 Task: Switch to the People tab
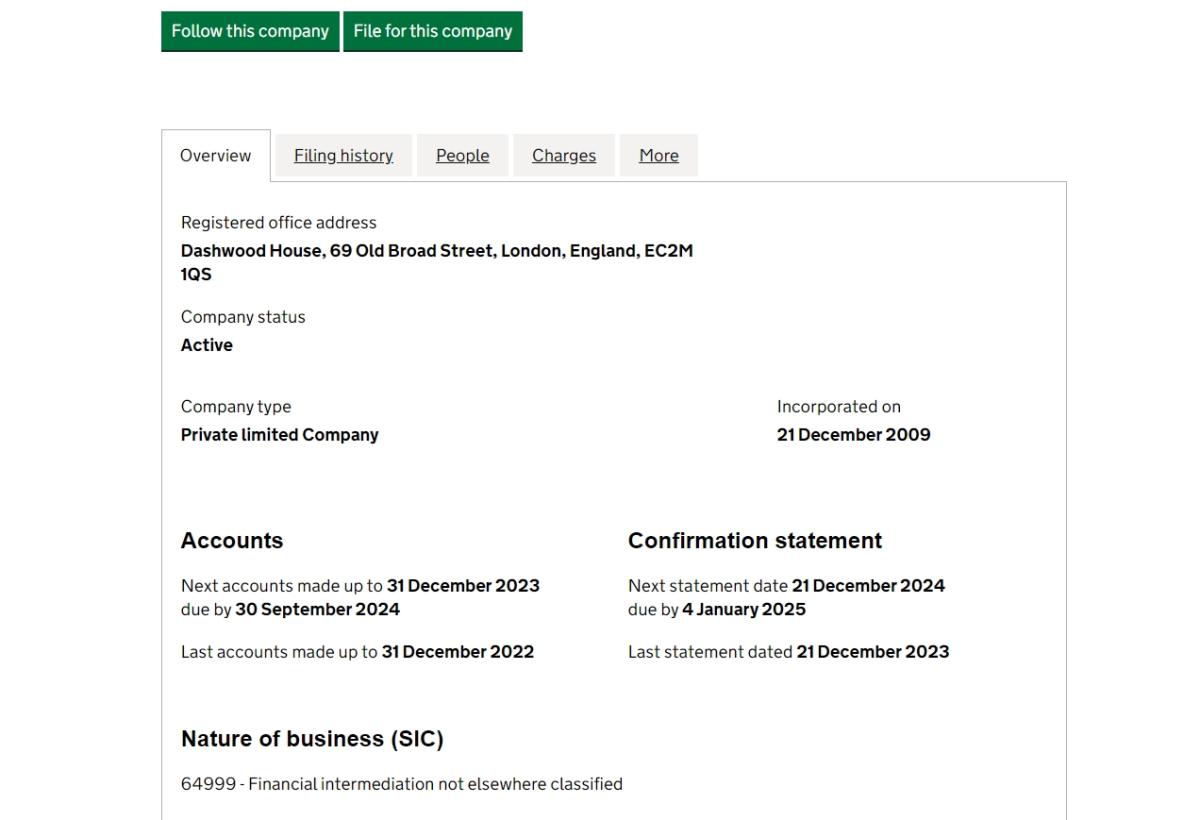point(462,156)
